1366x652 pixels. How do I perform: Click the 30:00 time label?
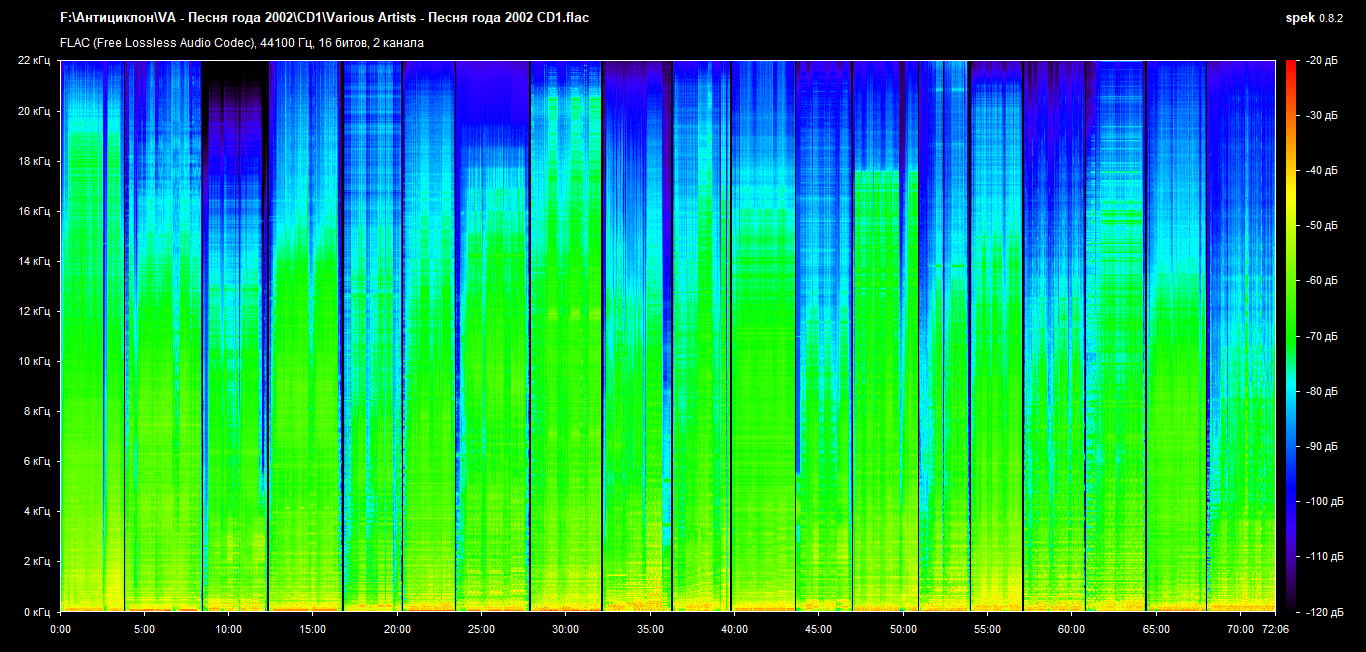tap(565, 630)
